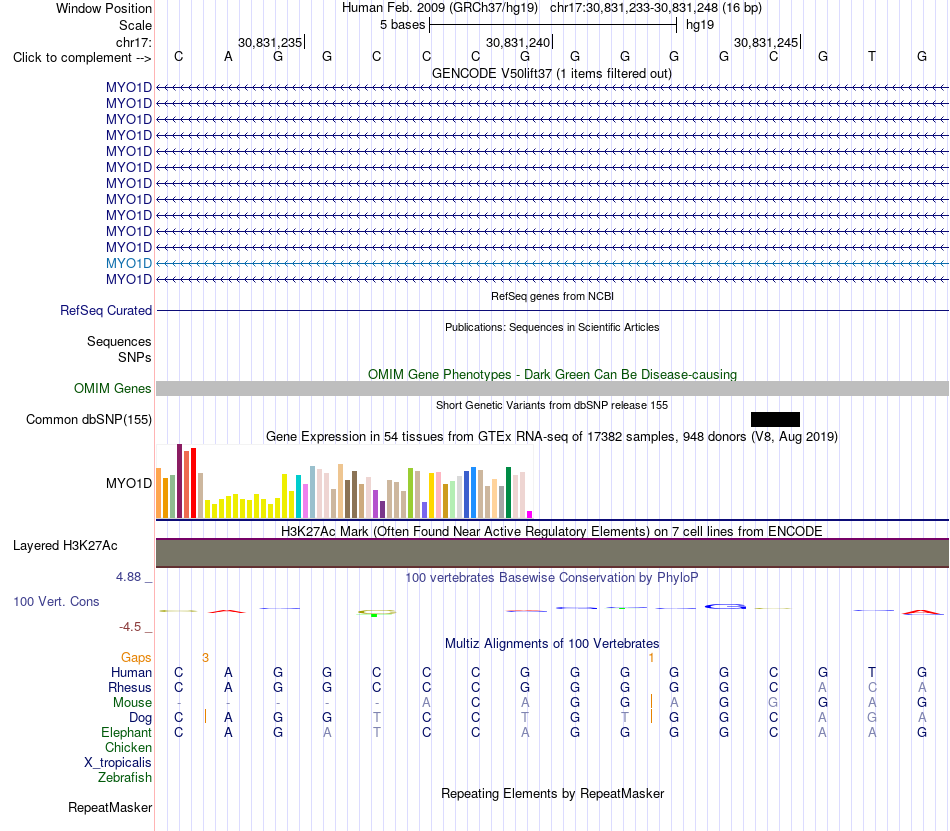Click the 'OMIM Genes' track label
Viewport: 950px width, 831px height.
[112, 388]
